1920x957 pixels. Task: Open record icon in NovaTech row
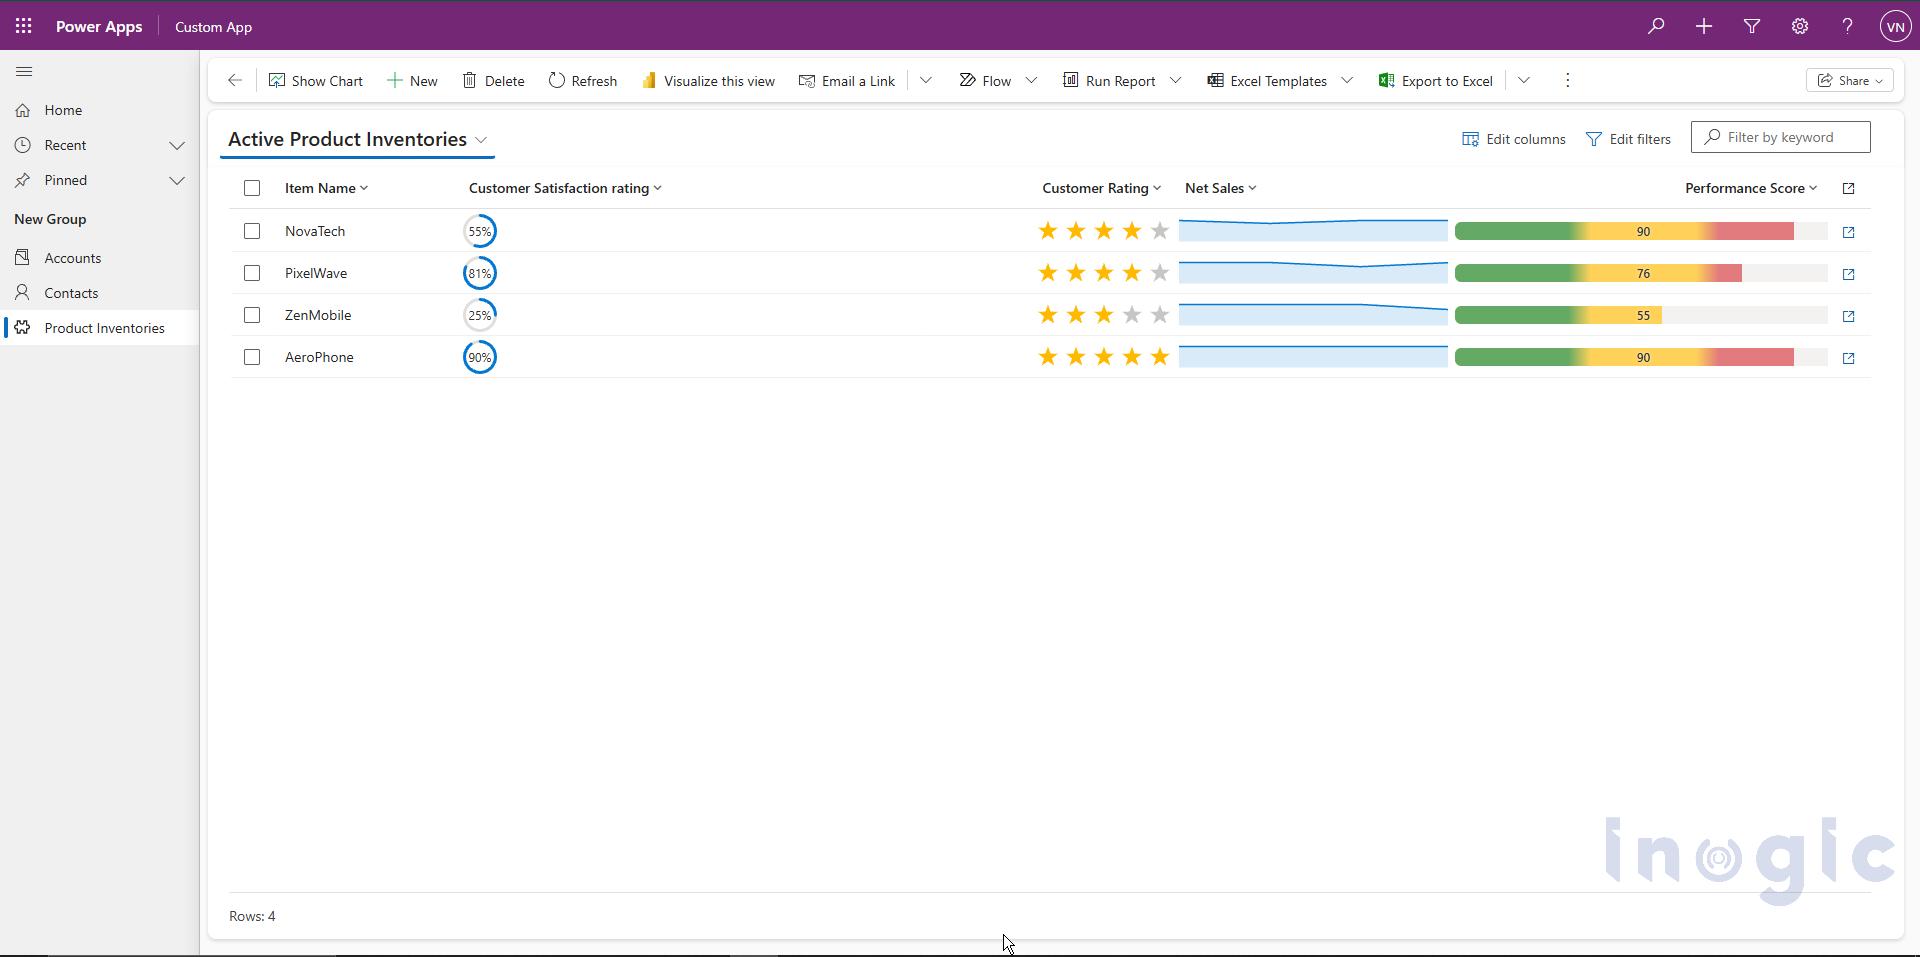click(1849, 232)
